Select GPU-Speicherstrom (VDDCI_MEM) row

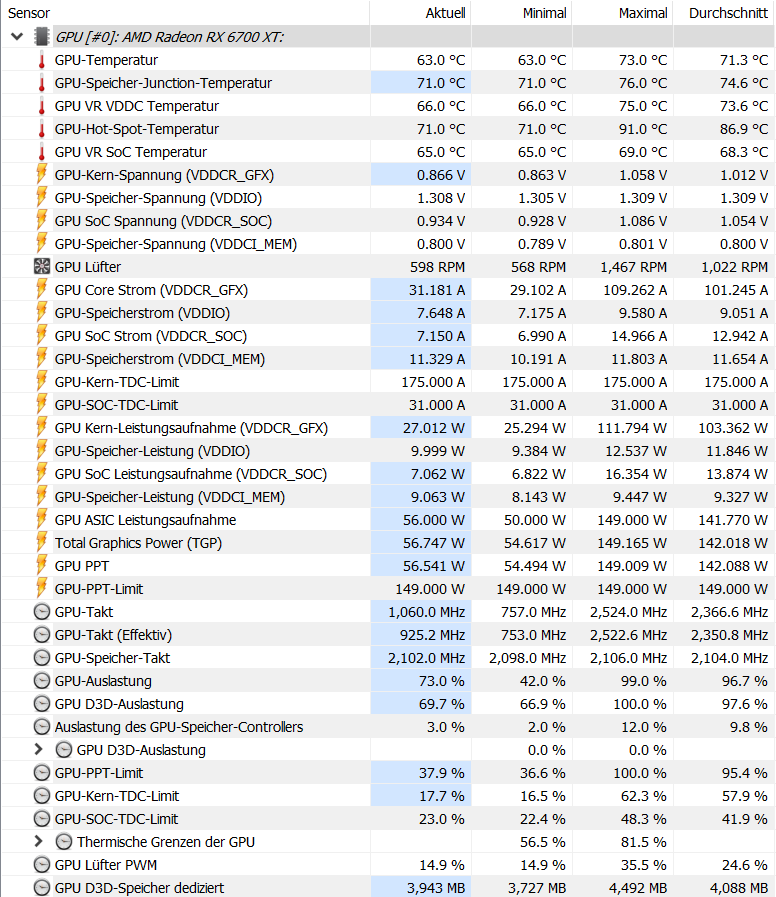(x=387, y=359)
